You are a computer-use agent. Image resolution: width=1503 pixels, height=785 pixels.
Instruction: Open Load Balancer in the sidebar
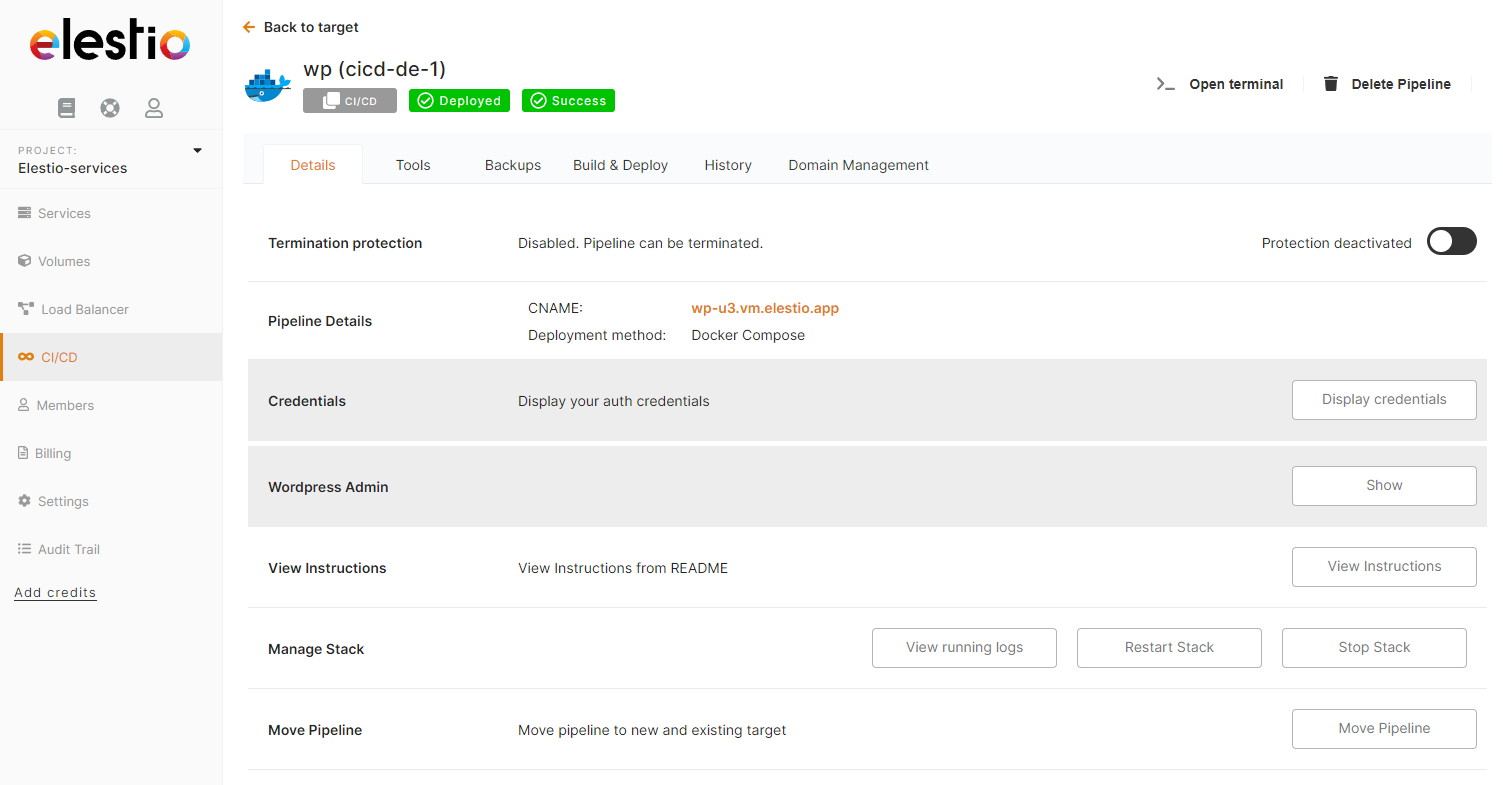(x=84, y=309)
